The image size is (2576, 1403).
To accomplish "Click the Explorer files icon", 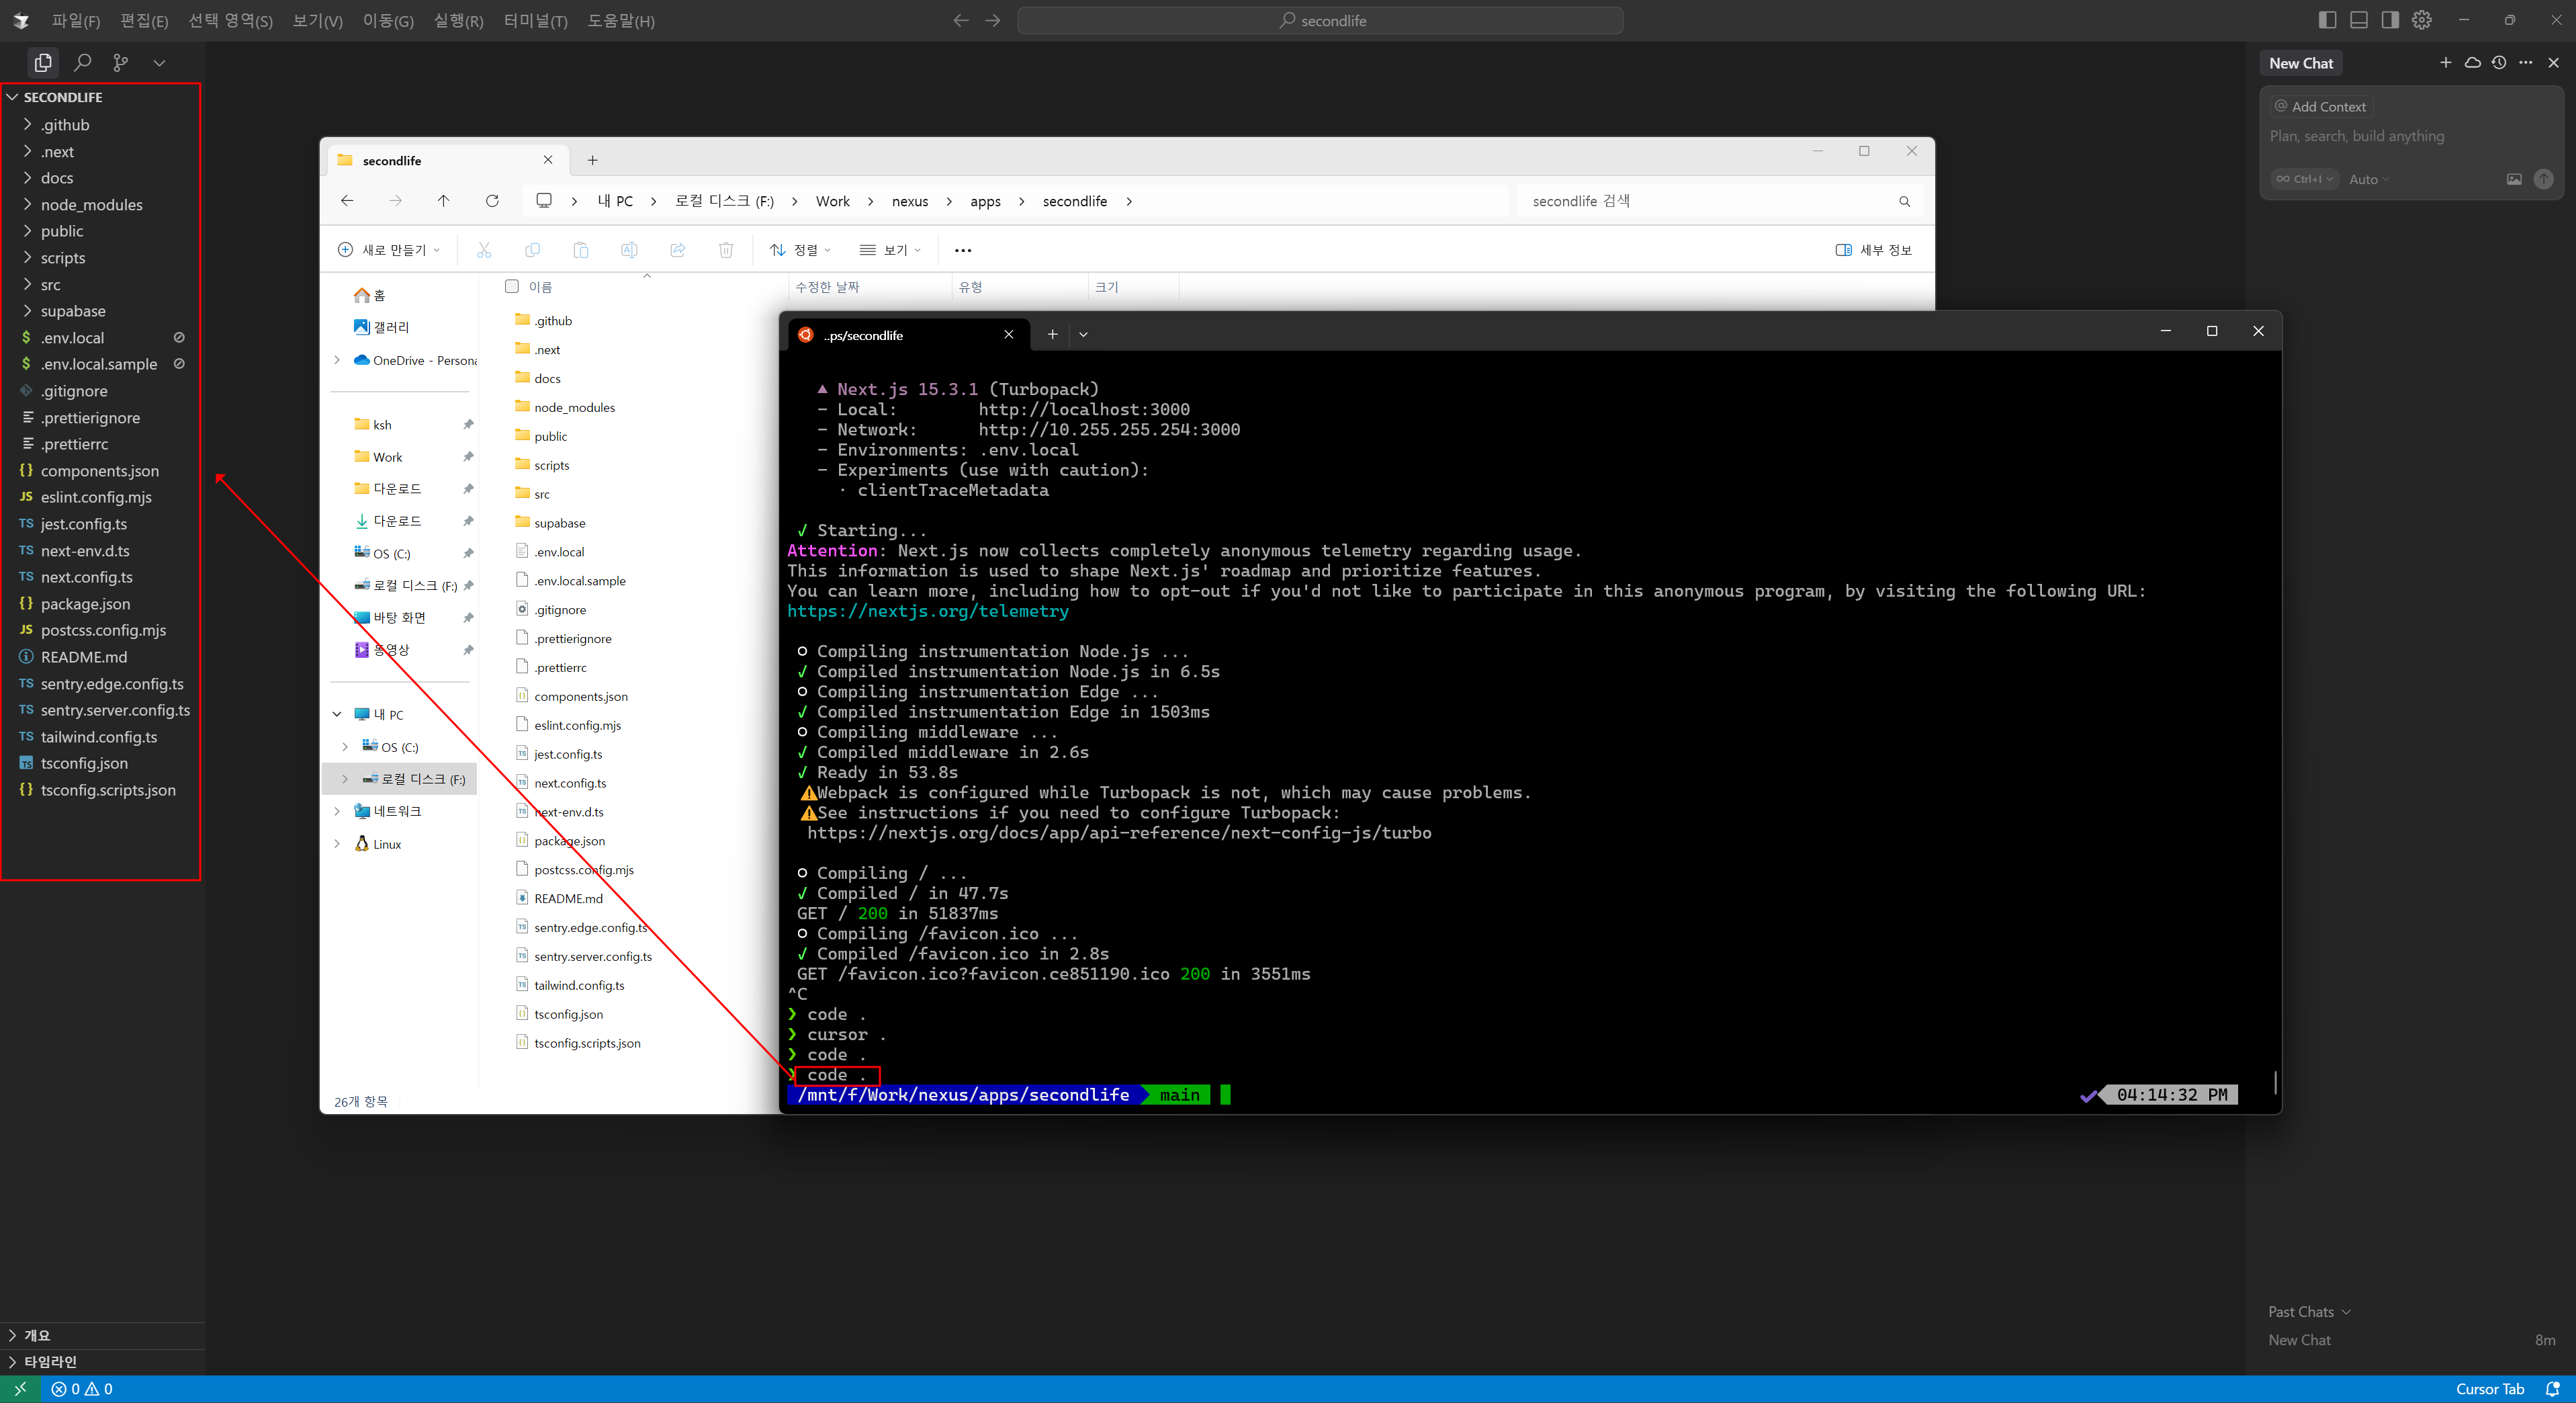I will (x=43, y=62).
